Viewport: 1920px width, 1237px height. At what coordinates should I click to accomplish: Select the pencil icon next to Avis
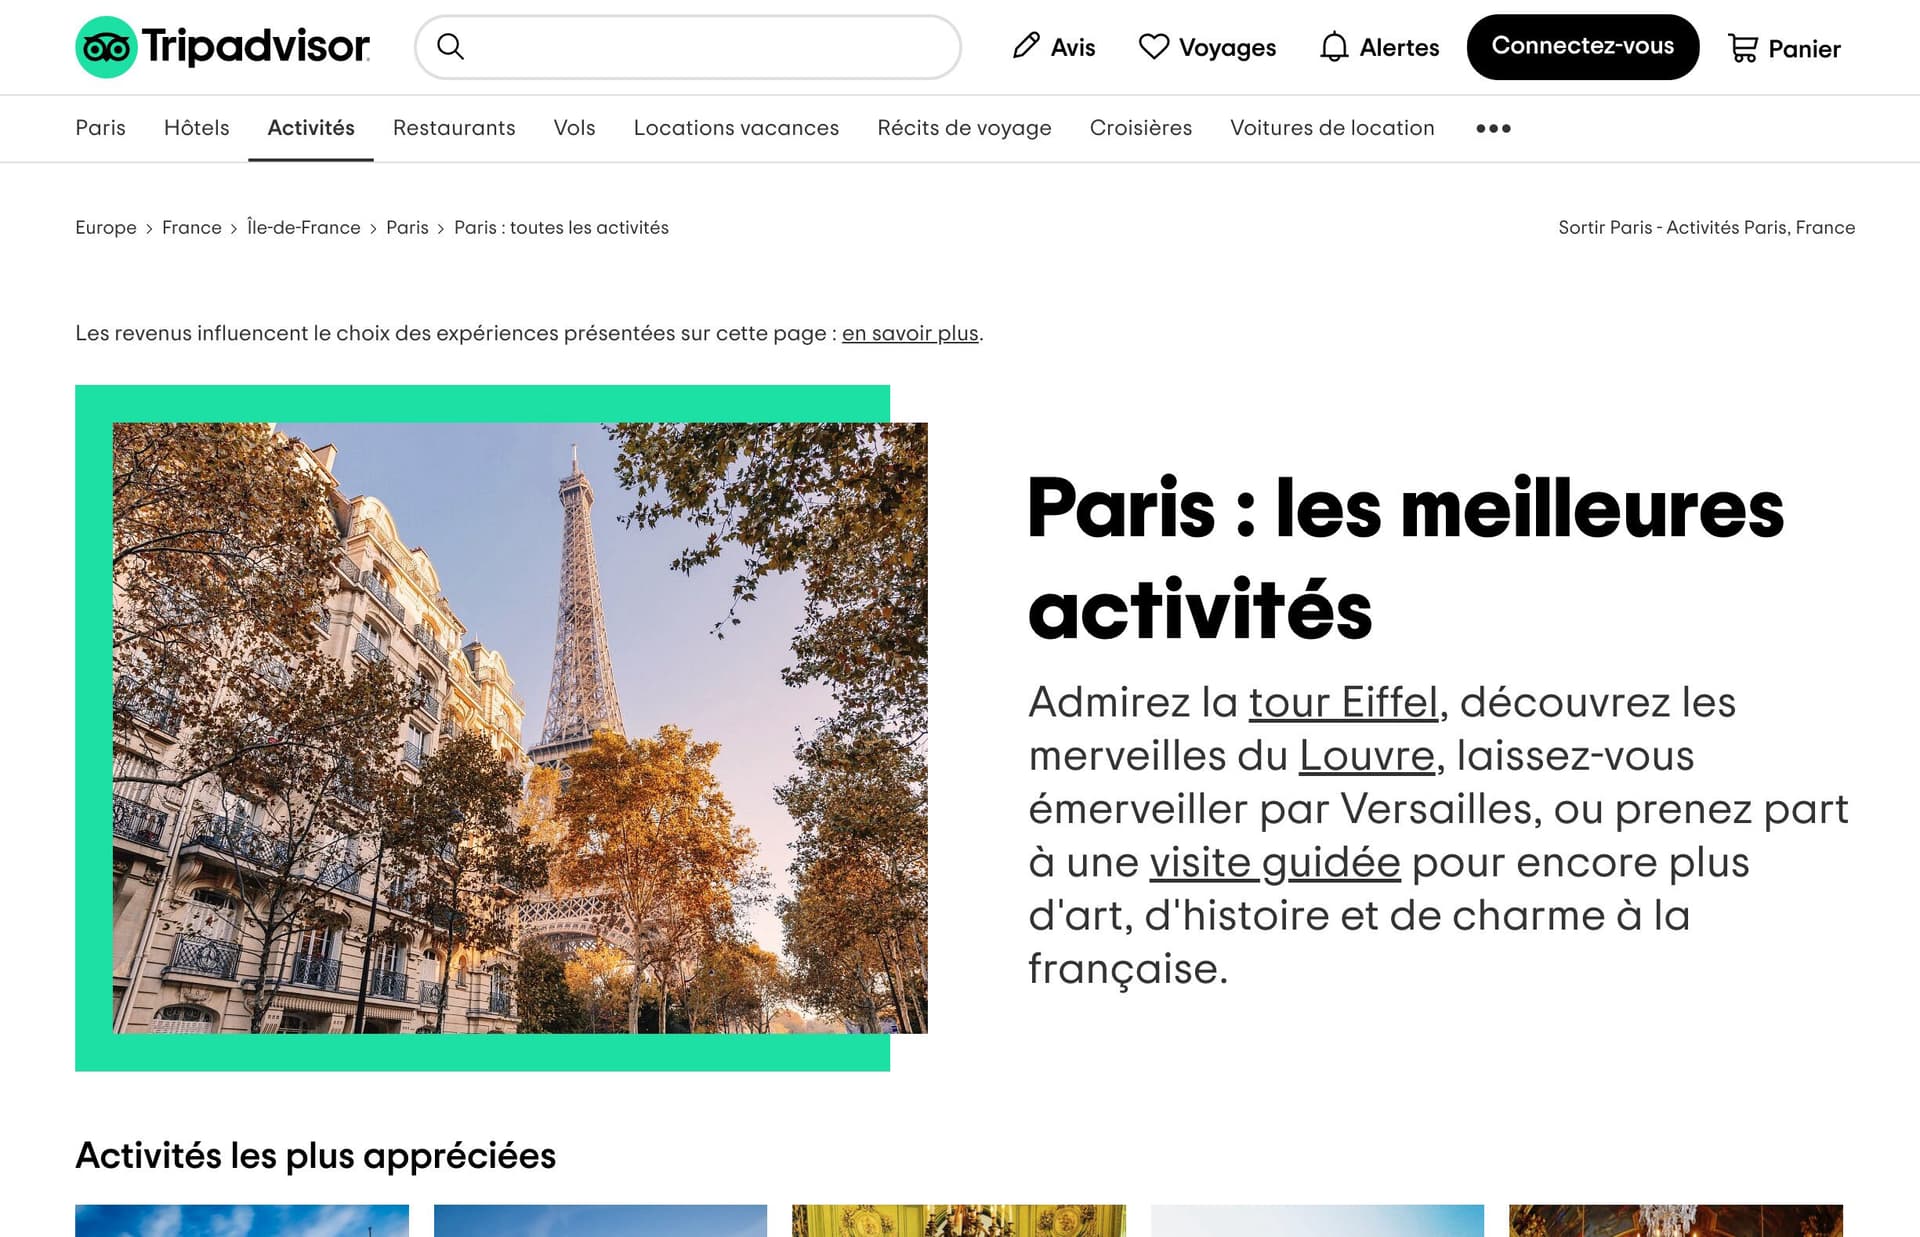pyautogui.click(x=1025, y=46)
